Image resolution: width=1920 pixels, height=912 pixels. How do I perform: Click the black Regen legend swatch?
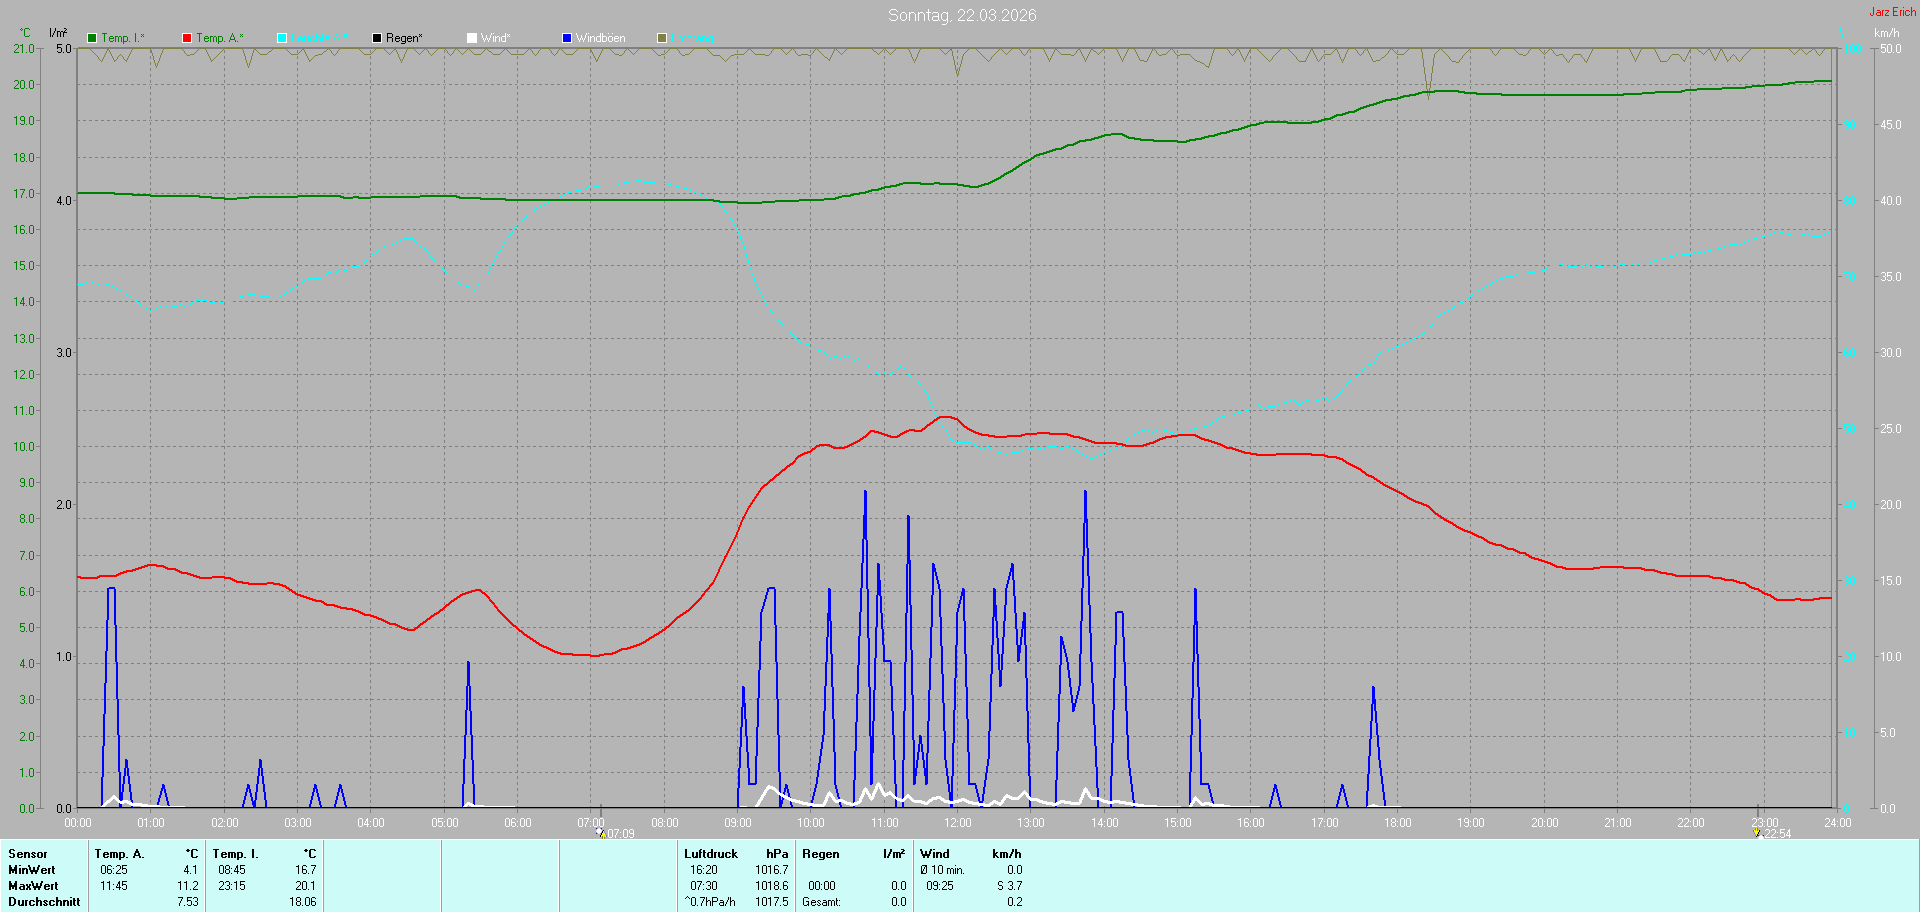(x=377, y=38)
